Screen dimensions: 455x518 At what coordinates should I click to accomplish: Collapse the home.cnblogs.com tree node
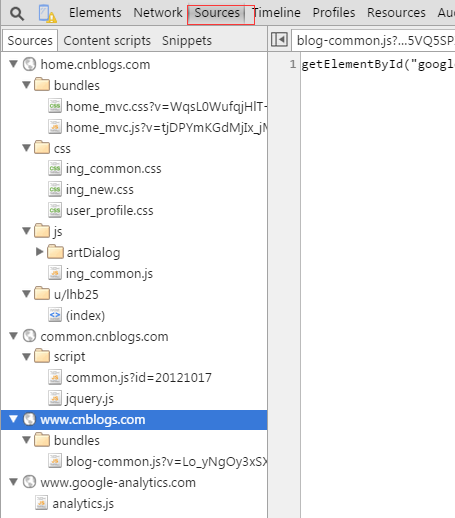[13, 63]
